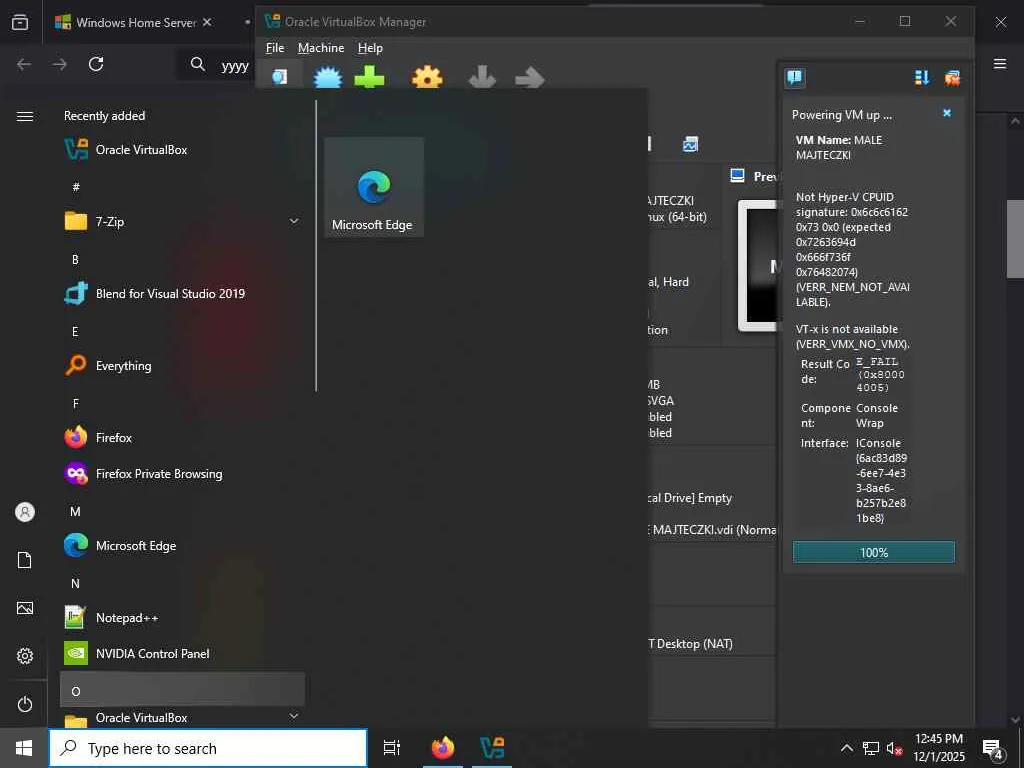Screen dimensions: 1024x768
Task: Open the browser hamburger application menu
Action: pyautogui.click(x=1000, y=63)
